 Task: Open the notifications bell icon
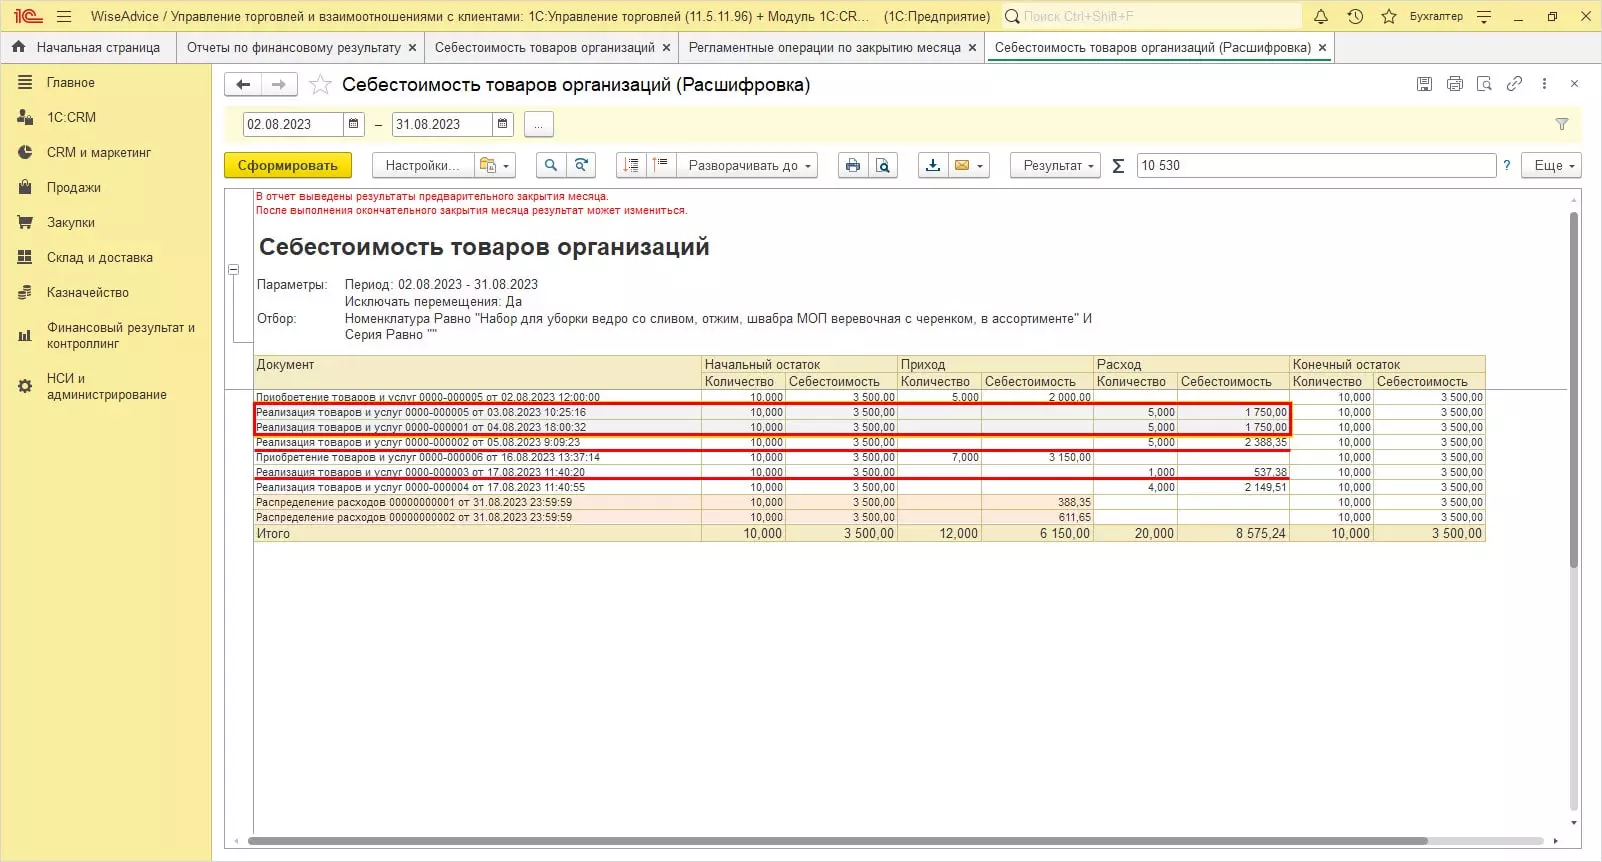pos(1321,17)
